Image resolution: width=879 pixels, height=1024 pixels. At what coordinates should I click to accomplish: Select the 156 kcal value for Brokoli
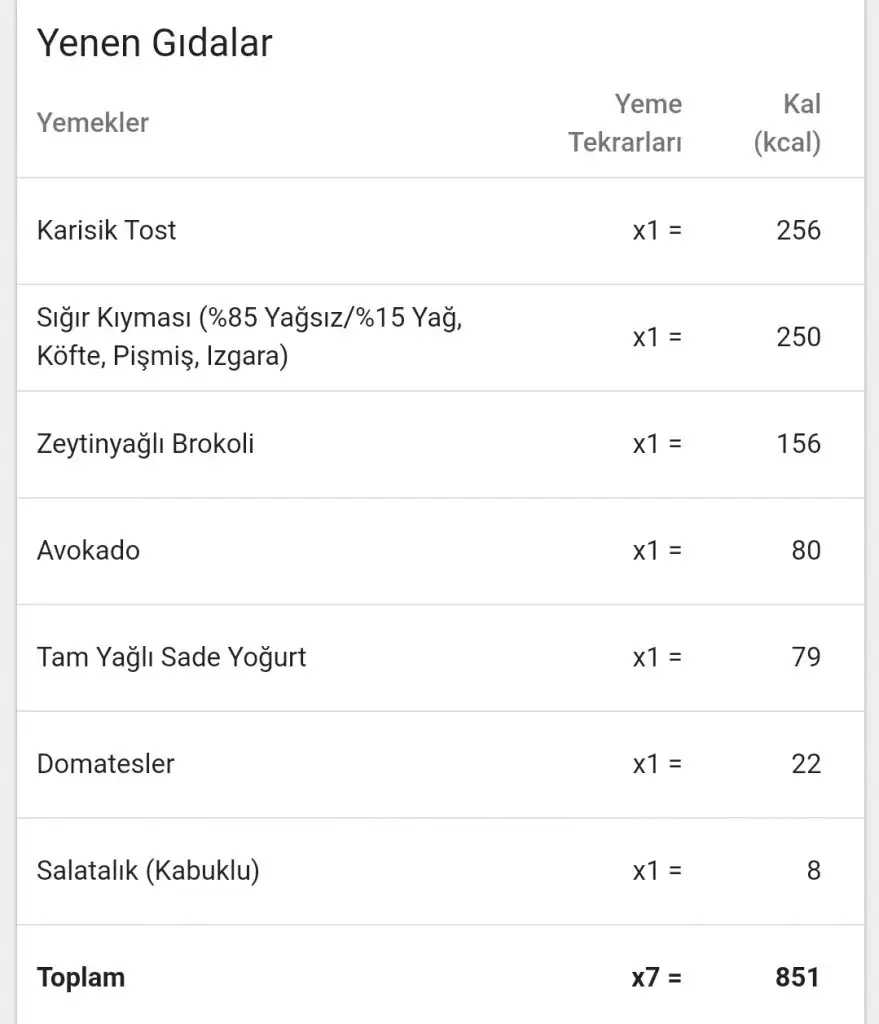(798, 444)
